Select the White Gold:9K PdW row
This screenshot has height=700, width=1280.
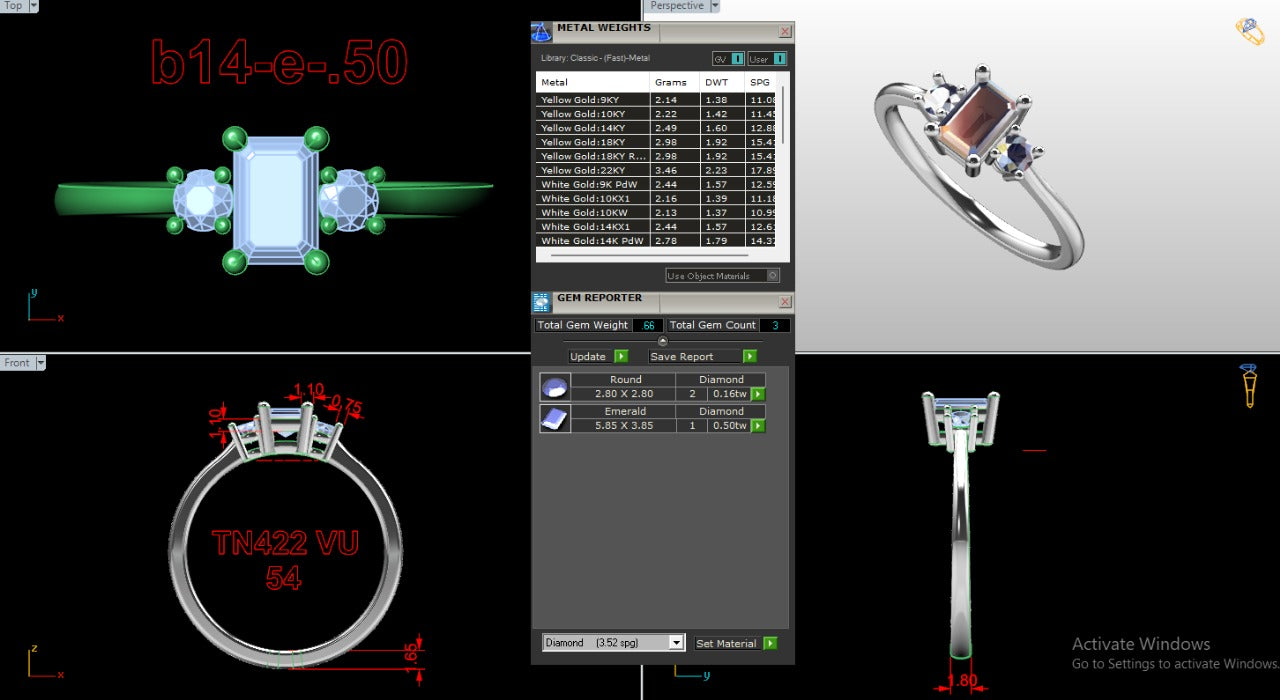[657, 184]
